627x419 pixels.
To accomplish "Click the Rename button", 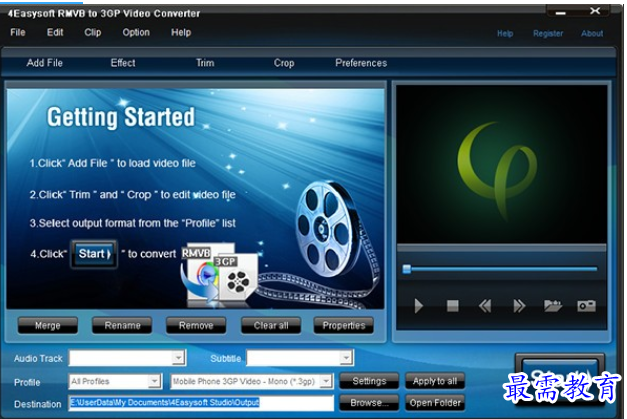I will coord(122,325).
